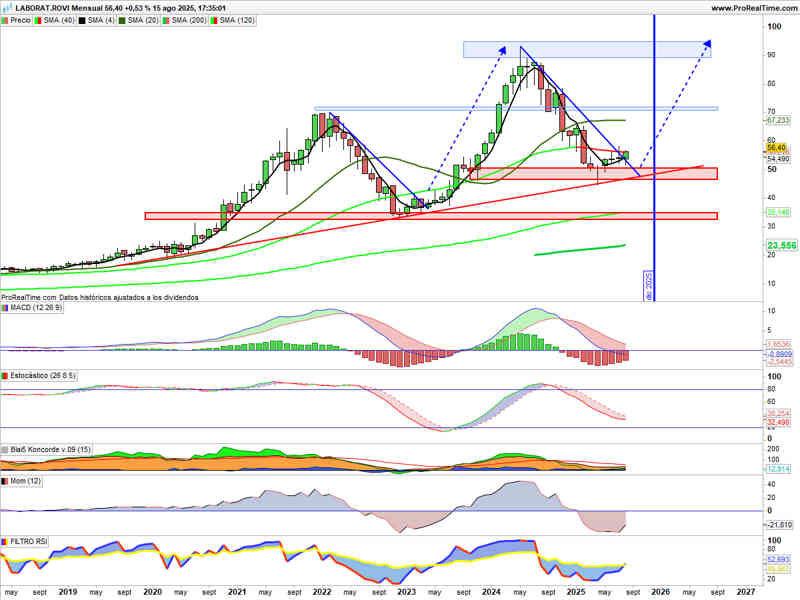Select the 67,233 moving average value label

pos(778,120)
